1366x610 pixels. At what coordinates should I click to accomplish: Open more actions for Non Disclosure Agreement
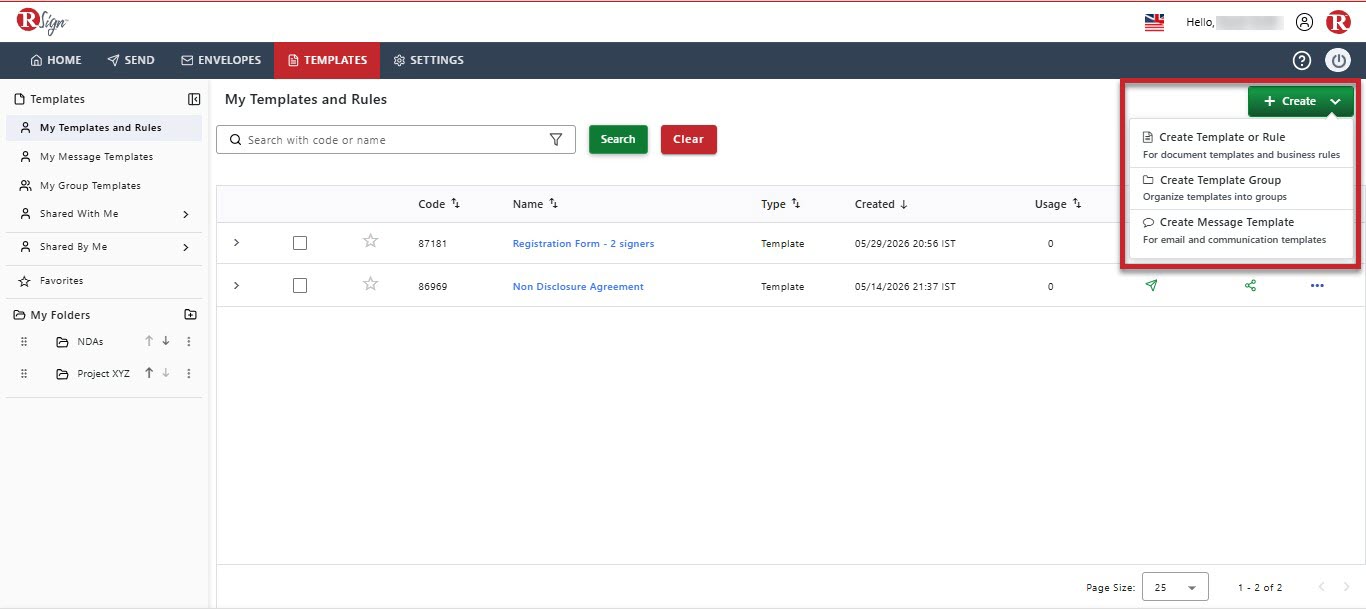[x=1317, y=286]
